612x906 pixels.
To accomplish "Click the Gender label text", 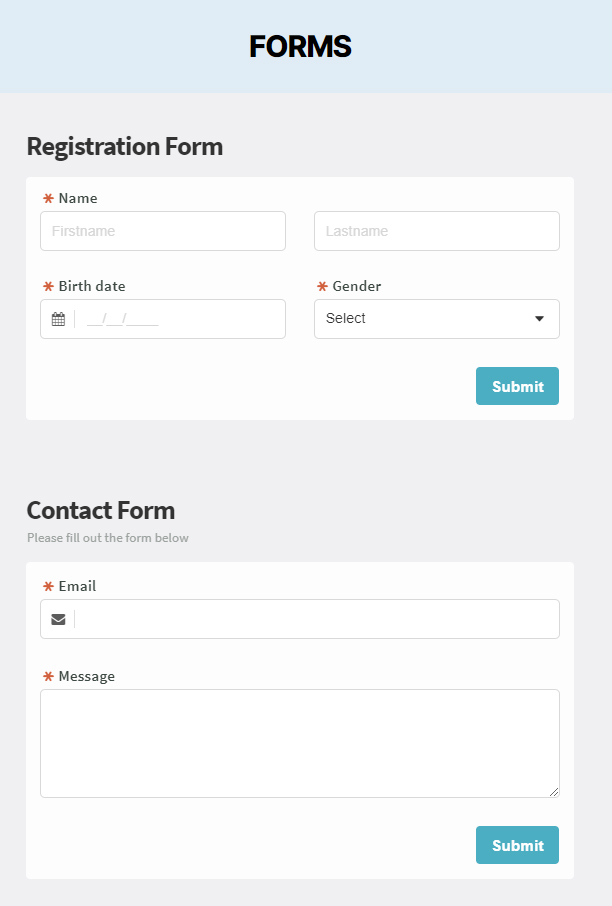I will pyautogui.click(x=357, y=286).
